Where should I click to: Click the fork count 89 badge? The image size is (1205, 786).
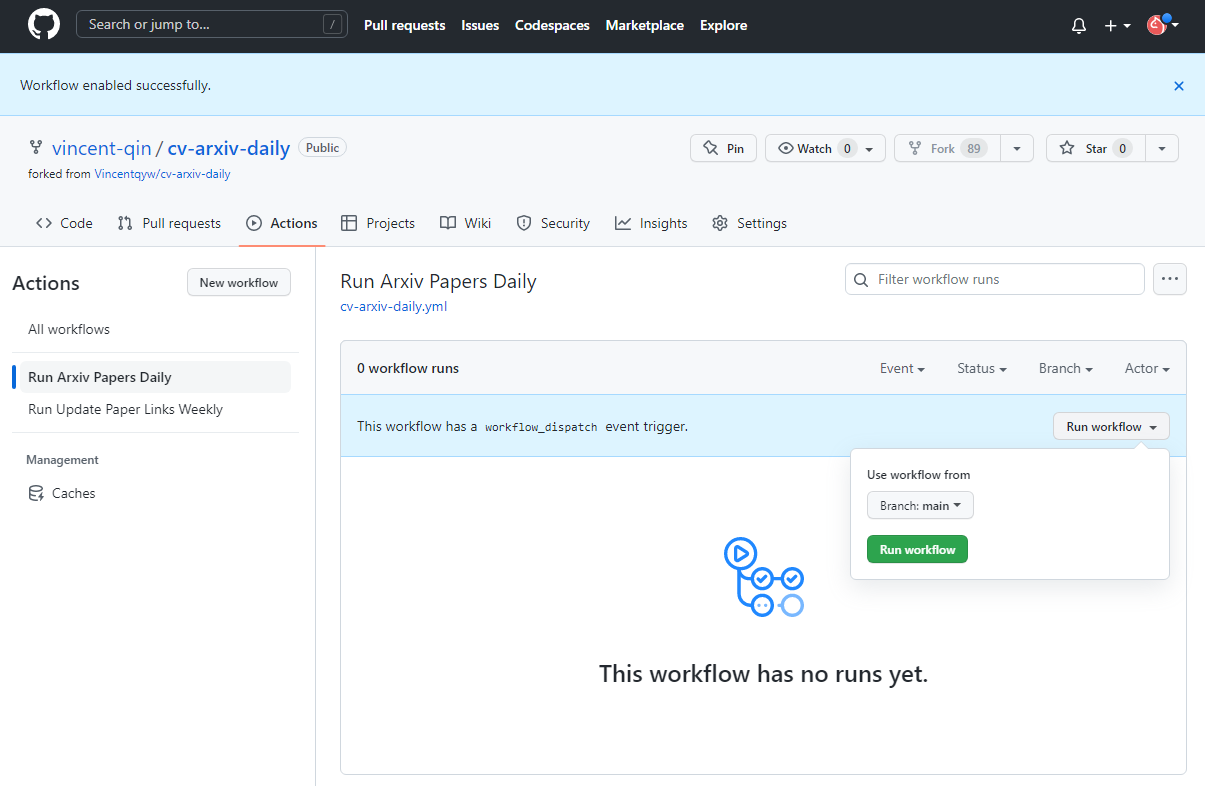974,148
